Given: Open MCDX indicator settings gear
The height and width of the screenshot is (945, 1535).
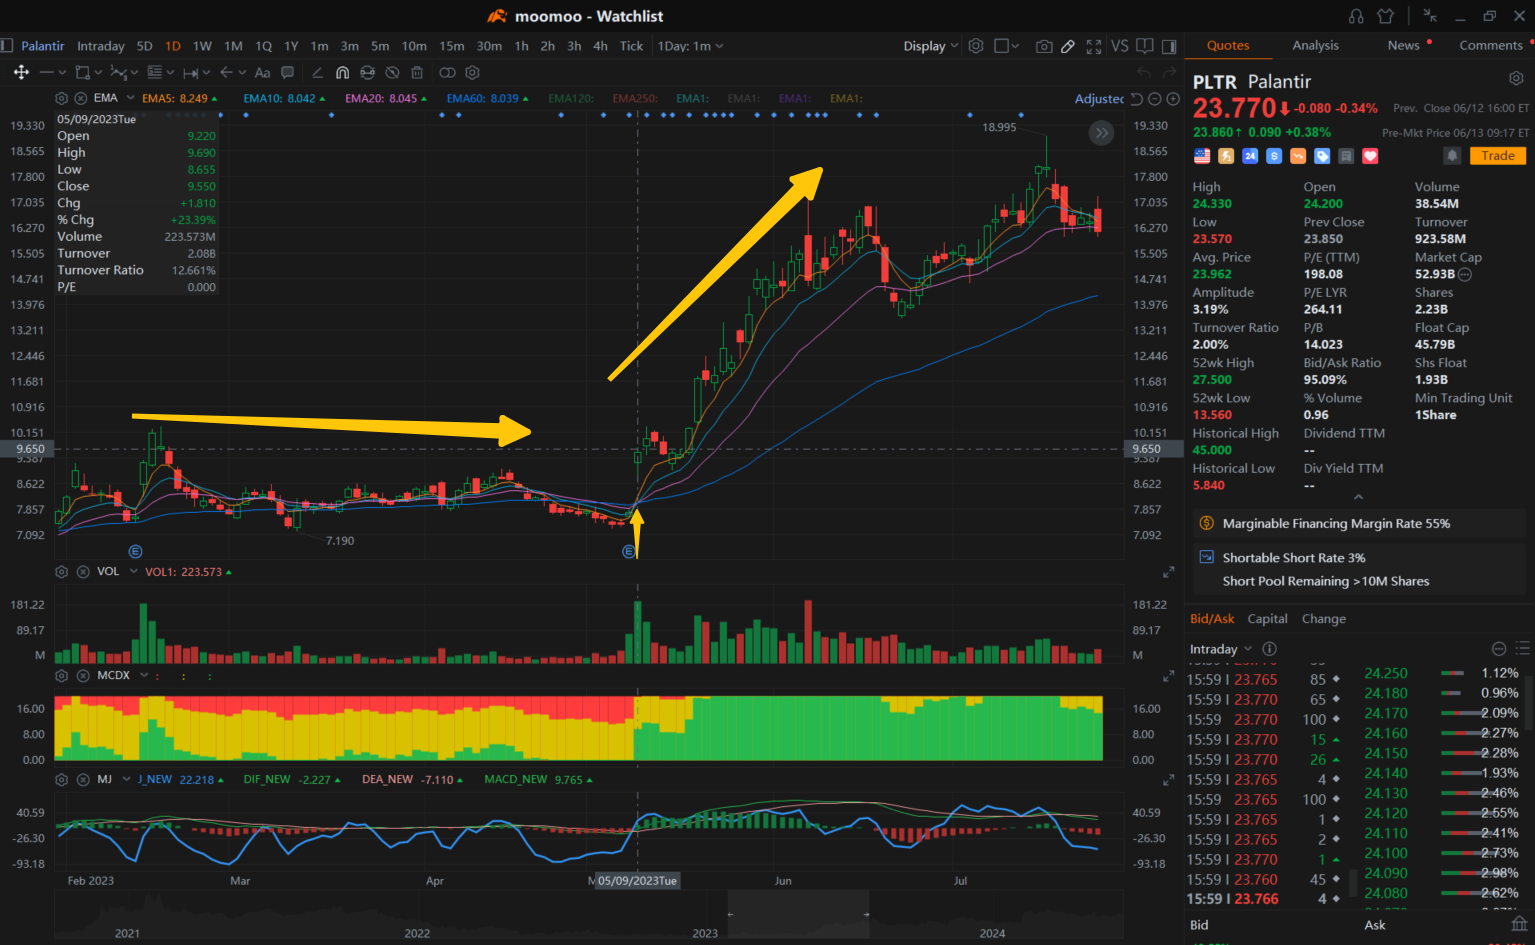Looking at the screenshot, I should (x=62, y=676).
